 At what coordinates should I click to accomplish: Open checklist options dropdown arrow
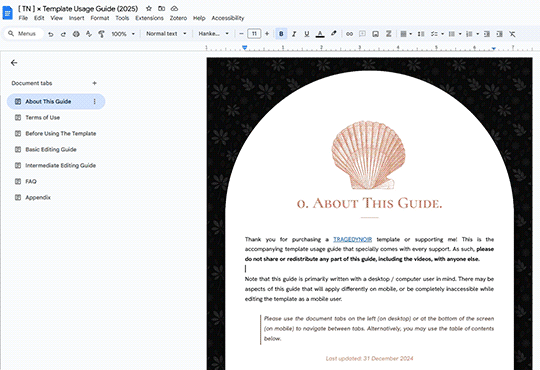coord(443,34)
